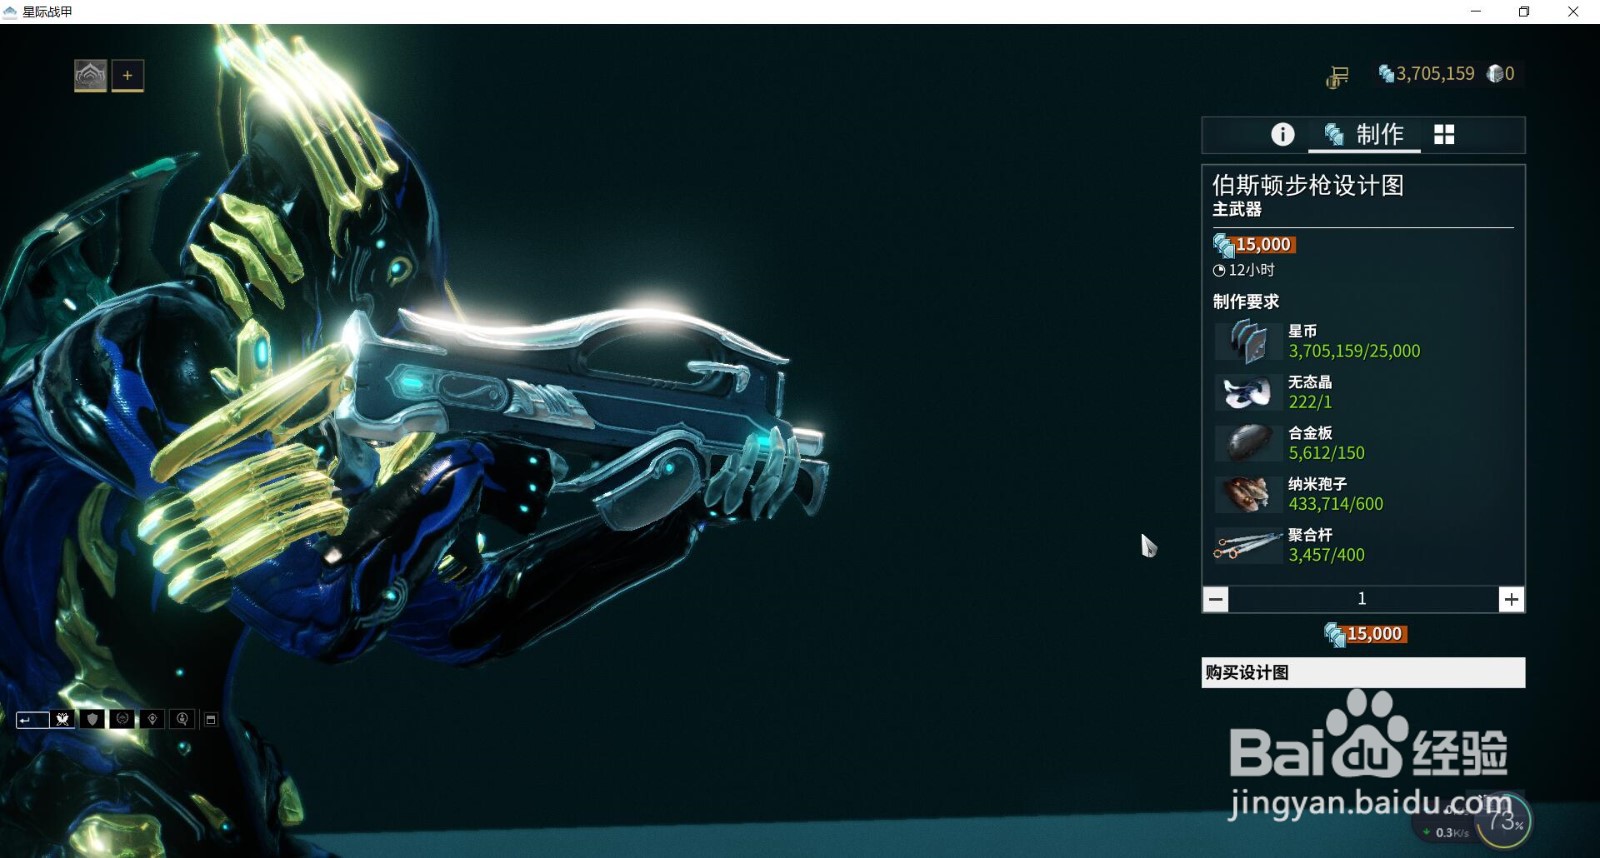
Task: Click the 聚合杆 resource icon
Action: pos(1248,545)
